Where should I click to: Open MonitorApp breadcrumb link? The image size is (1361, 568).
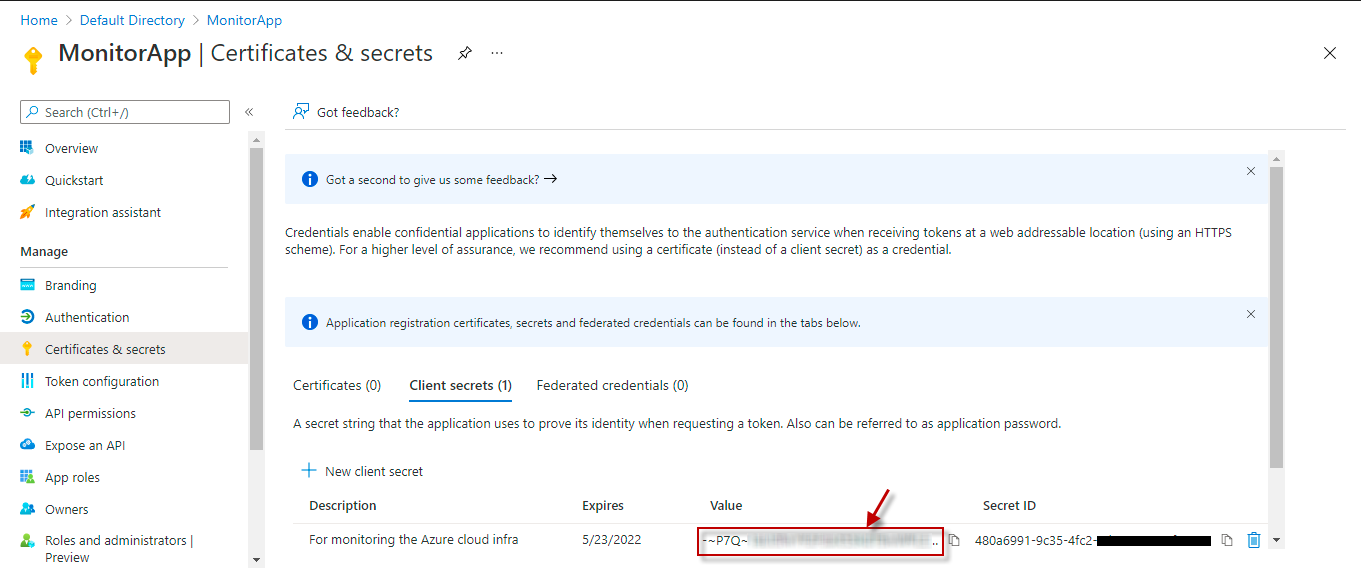244,20
